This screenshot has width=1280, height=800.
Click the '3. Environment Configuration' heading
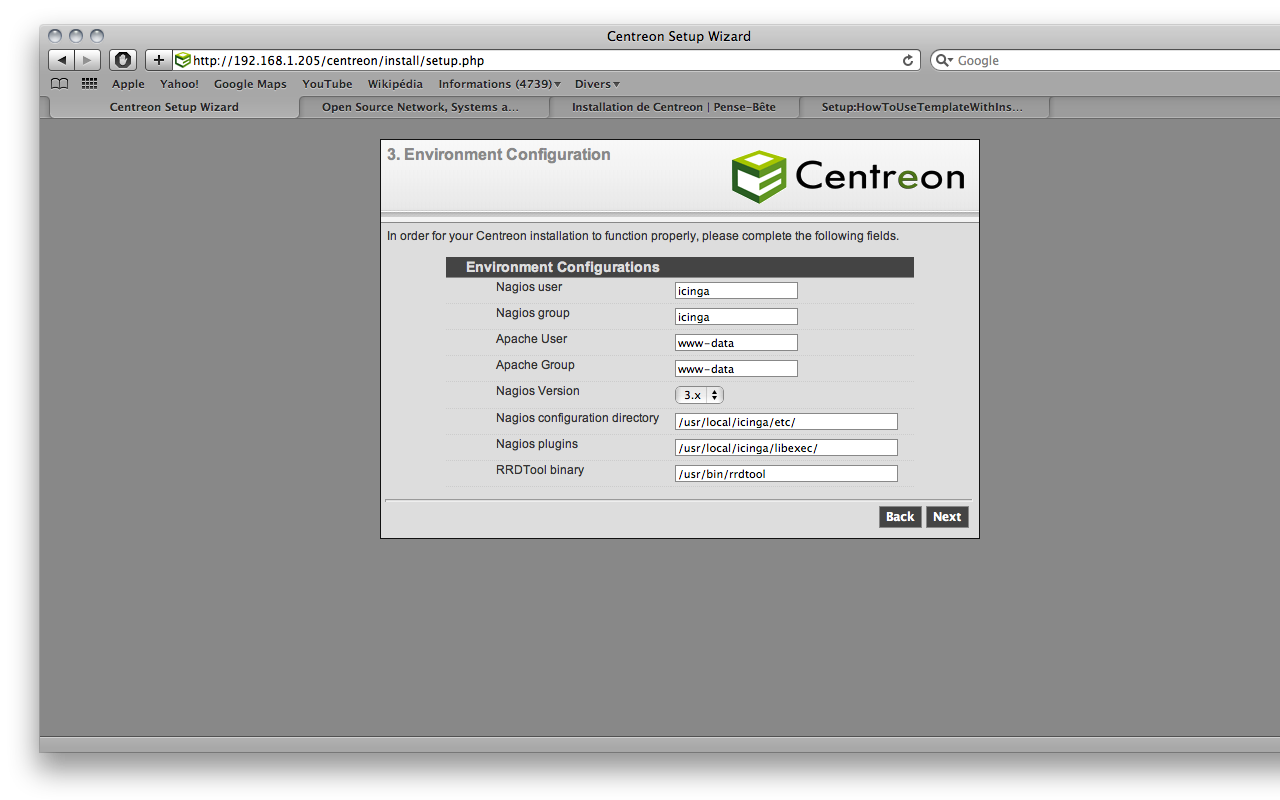click(x=498, y=155)
